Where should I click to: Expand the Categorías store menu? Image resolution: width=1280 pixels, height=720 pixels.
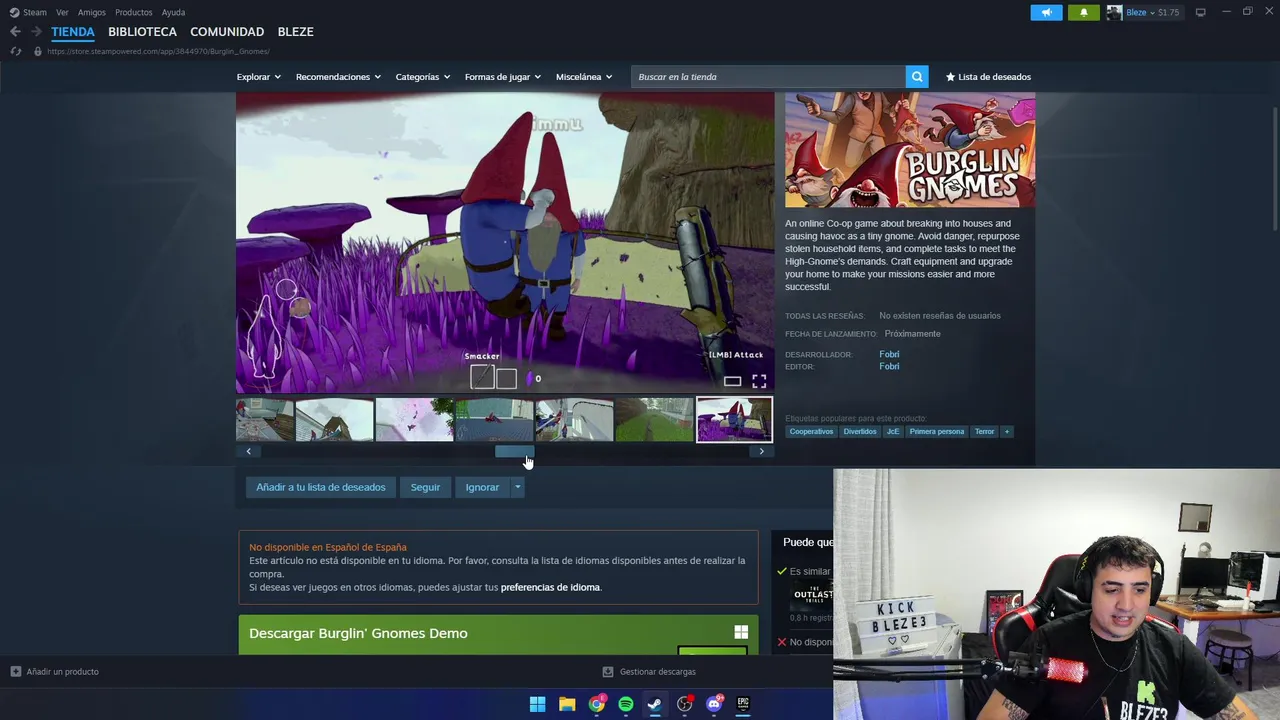tap(422, 77)
